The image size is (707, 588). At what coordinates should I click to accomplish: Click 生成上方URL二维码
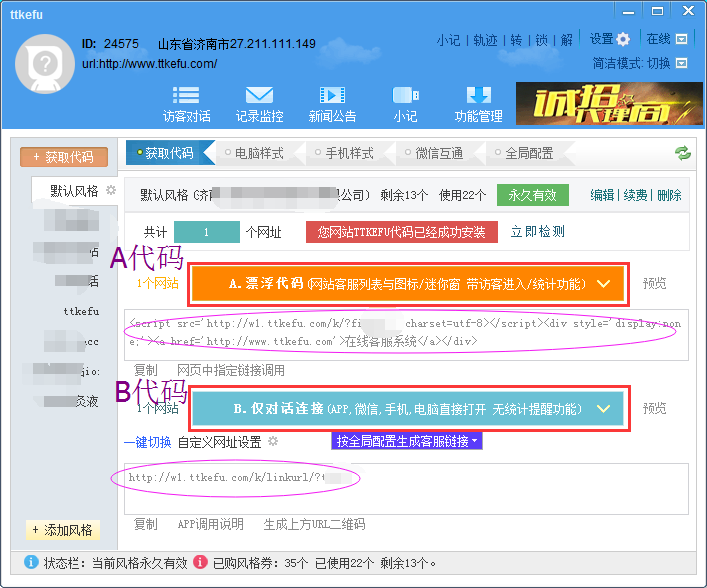[314, 524]
